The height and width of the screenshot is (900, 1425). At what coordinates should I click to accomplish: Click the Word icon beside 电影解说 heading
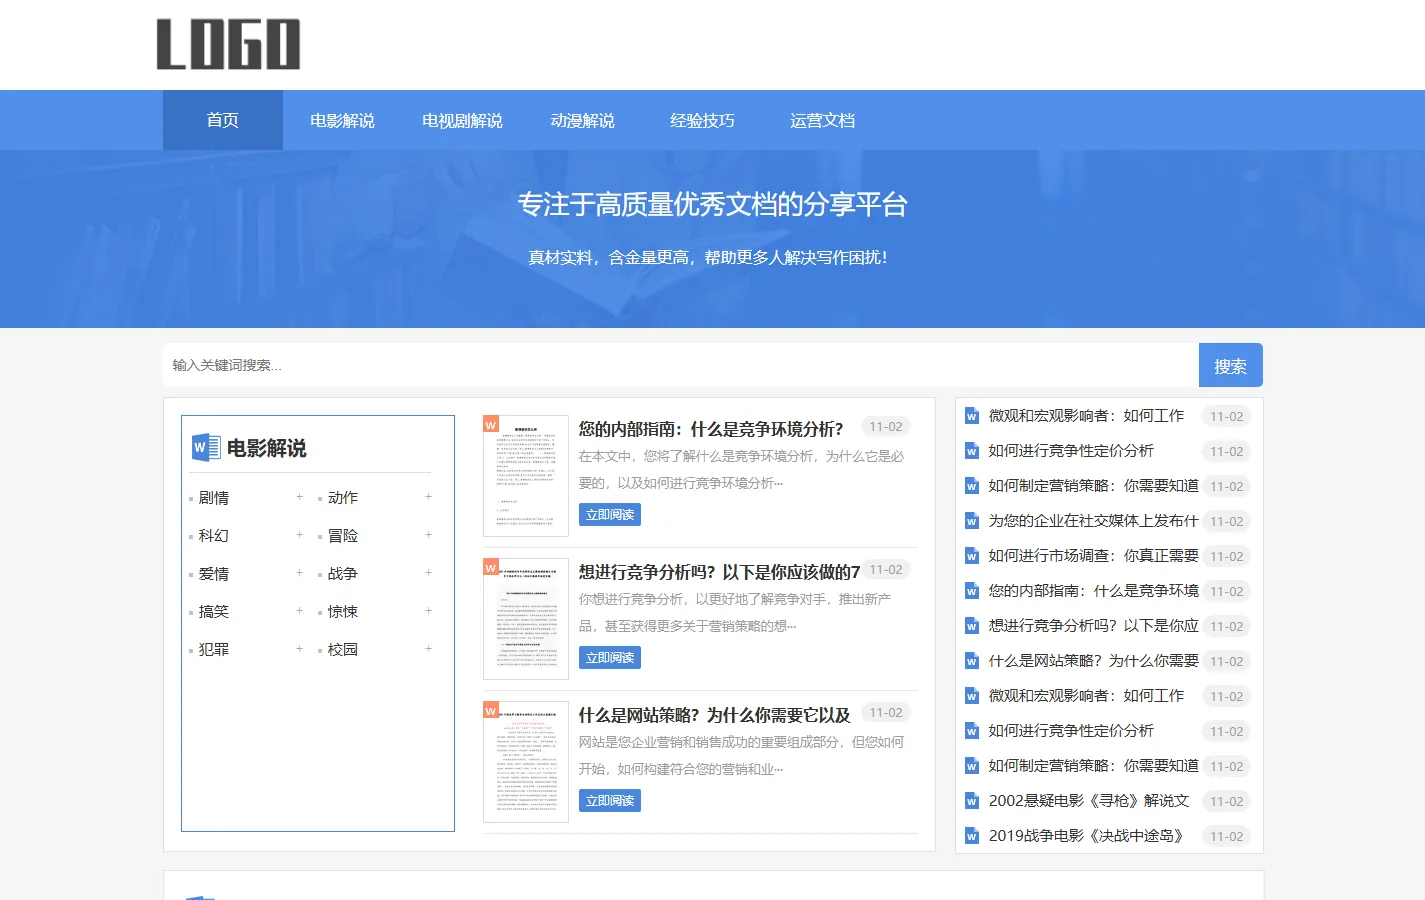click(206, 447)
